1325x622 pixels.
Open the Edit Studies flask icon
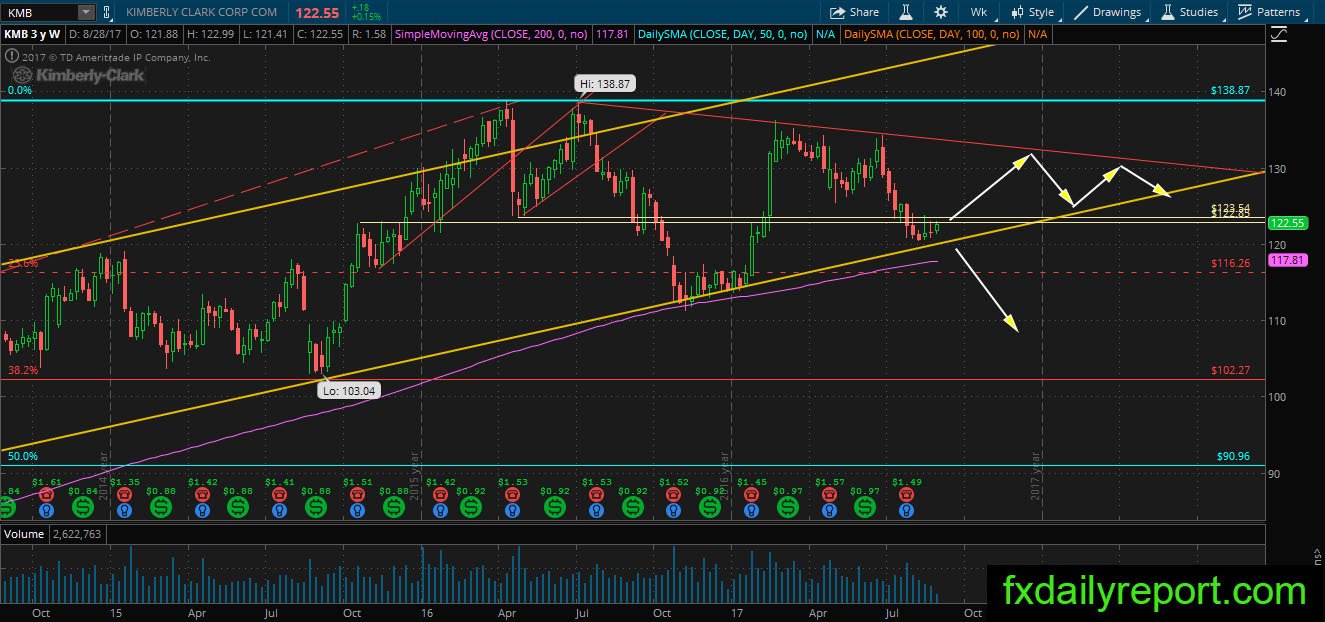click(x=907, y=12)
